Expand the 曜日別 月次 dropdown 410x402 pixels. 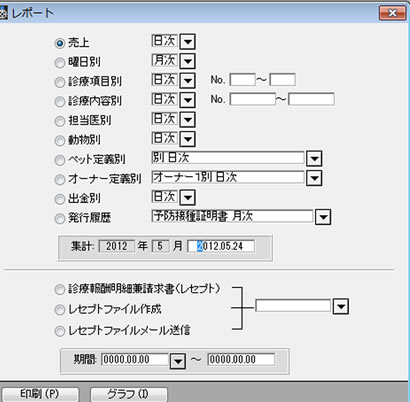pyautogui.click(x=187, y=61)
